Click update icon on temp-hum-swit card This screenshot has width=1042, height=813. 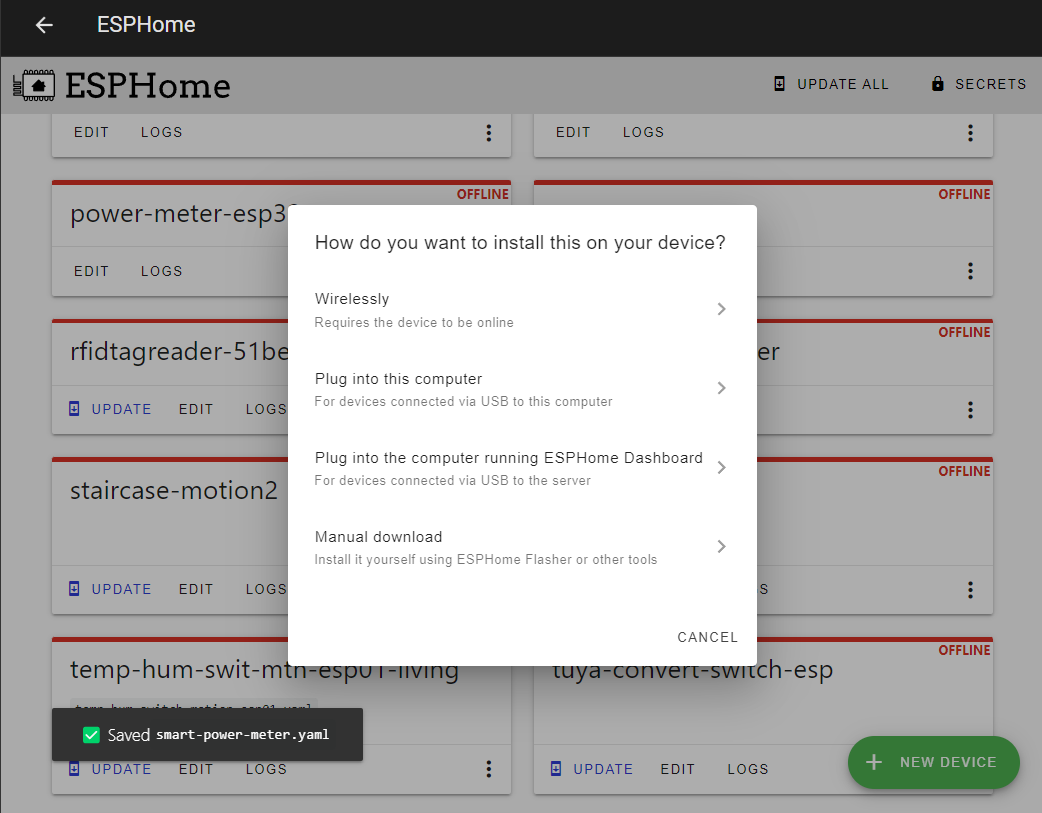74,769
